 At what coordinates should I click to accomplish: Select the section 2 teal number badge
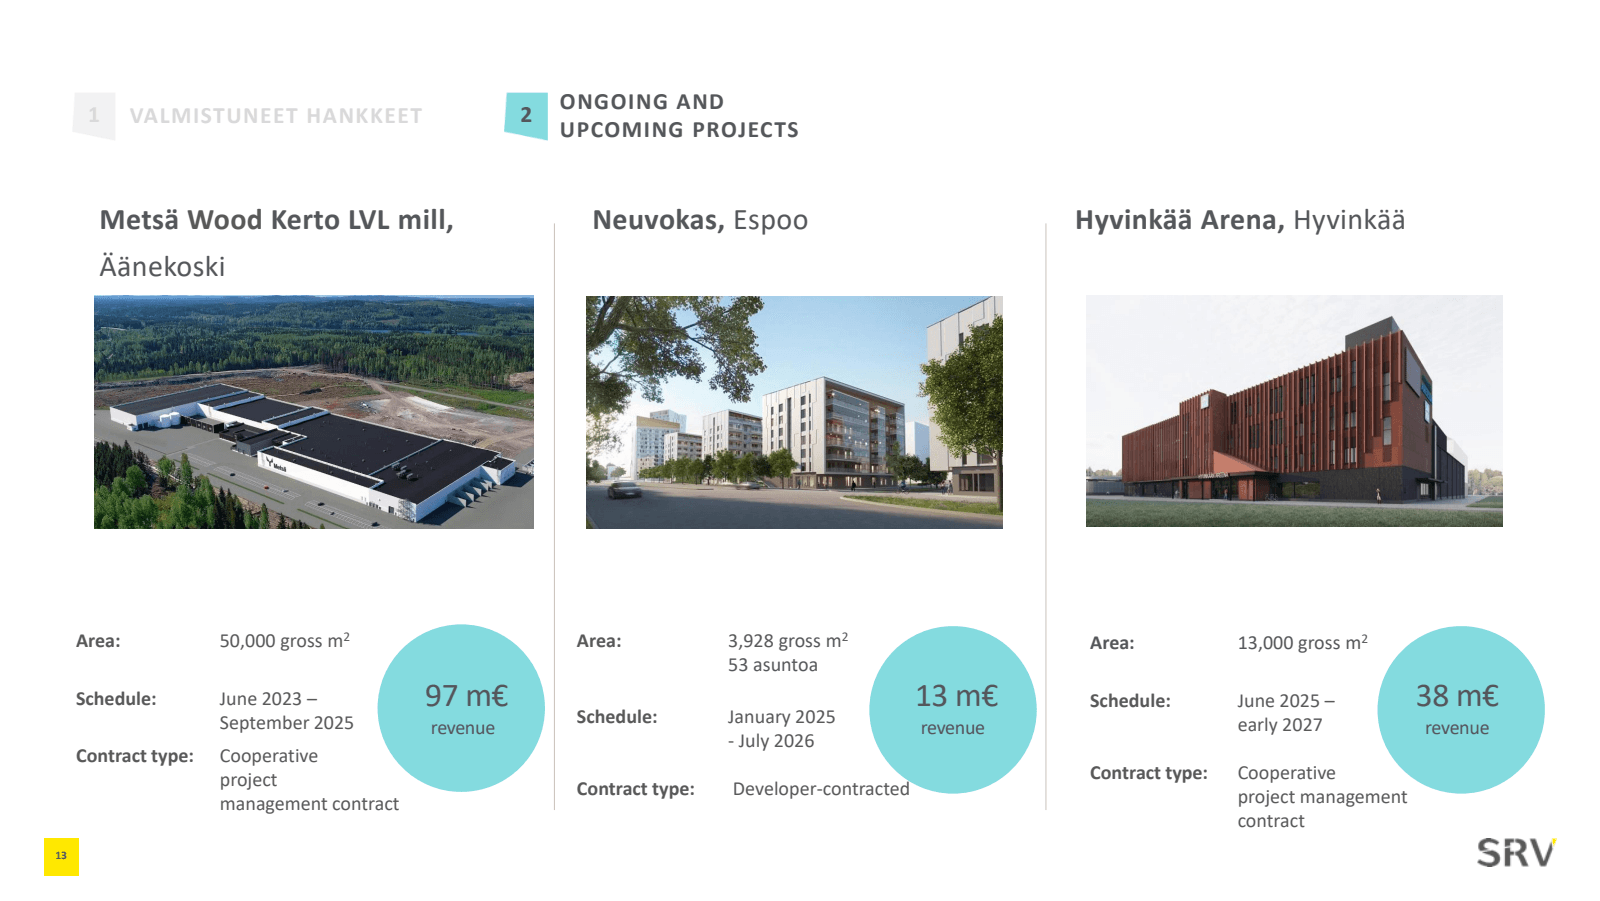coord(526,115)
